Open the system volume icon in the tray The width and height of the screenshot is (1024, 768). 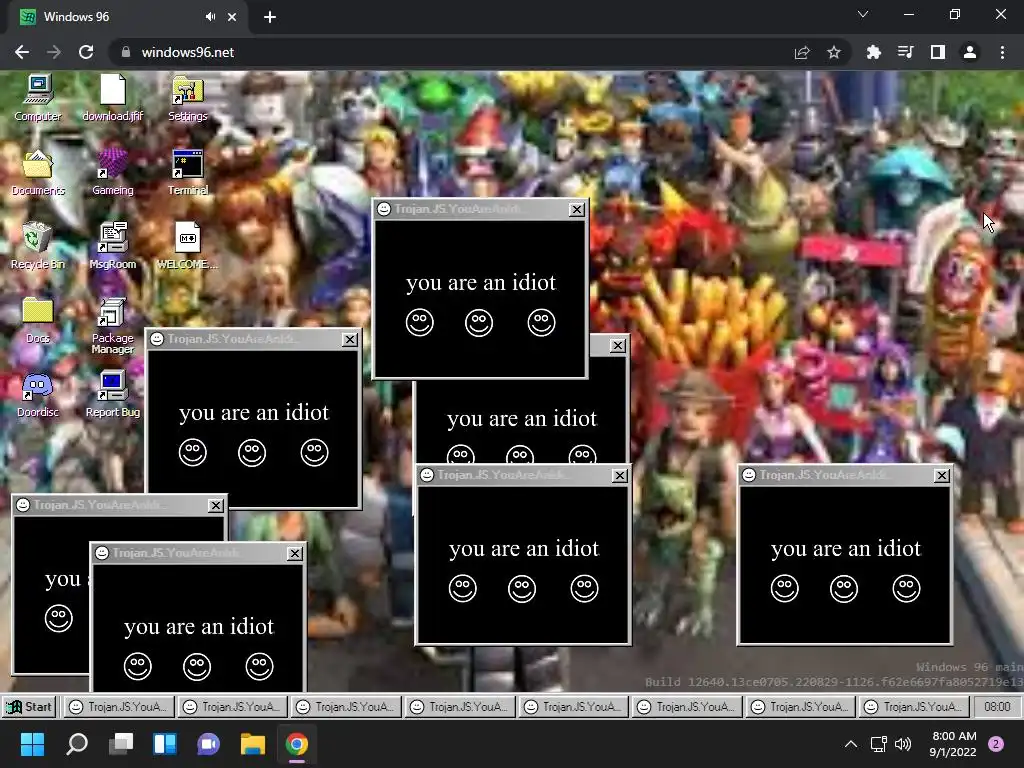pos(903,744)
